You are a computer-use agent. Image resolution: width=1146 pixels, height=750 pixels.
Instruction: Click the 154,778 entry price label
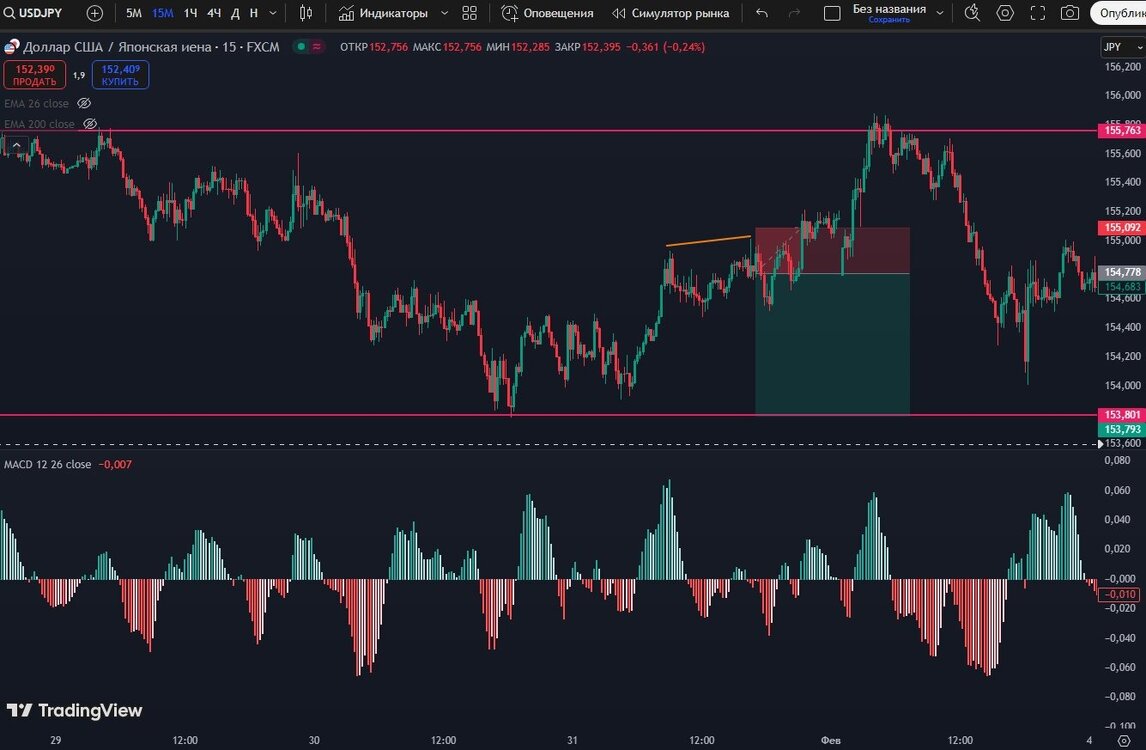coord(1122,272)
